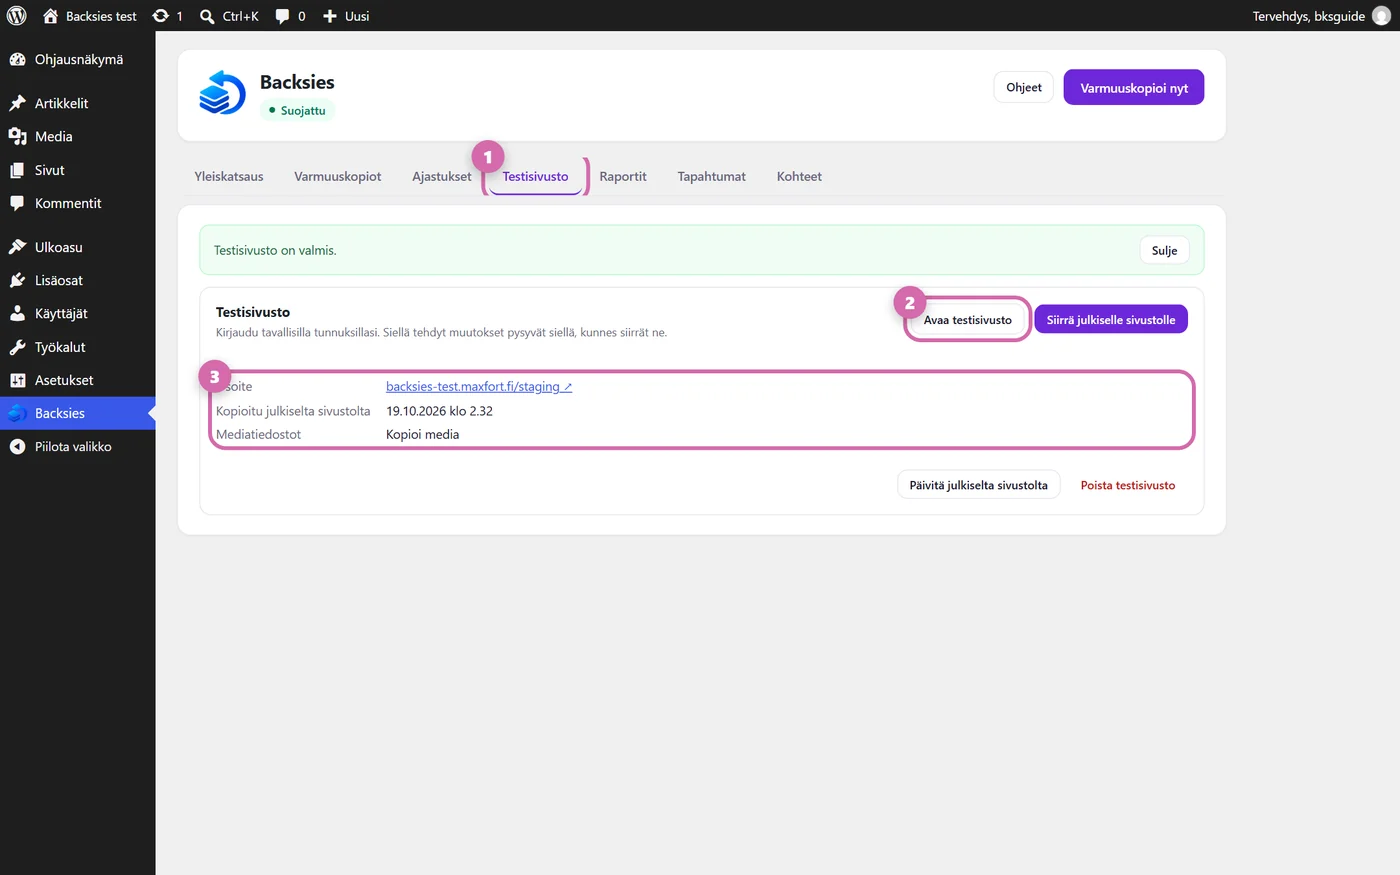
Task: Click the Lisäosat plugin icon
Action: coord(17,280)
